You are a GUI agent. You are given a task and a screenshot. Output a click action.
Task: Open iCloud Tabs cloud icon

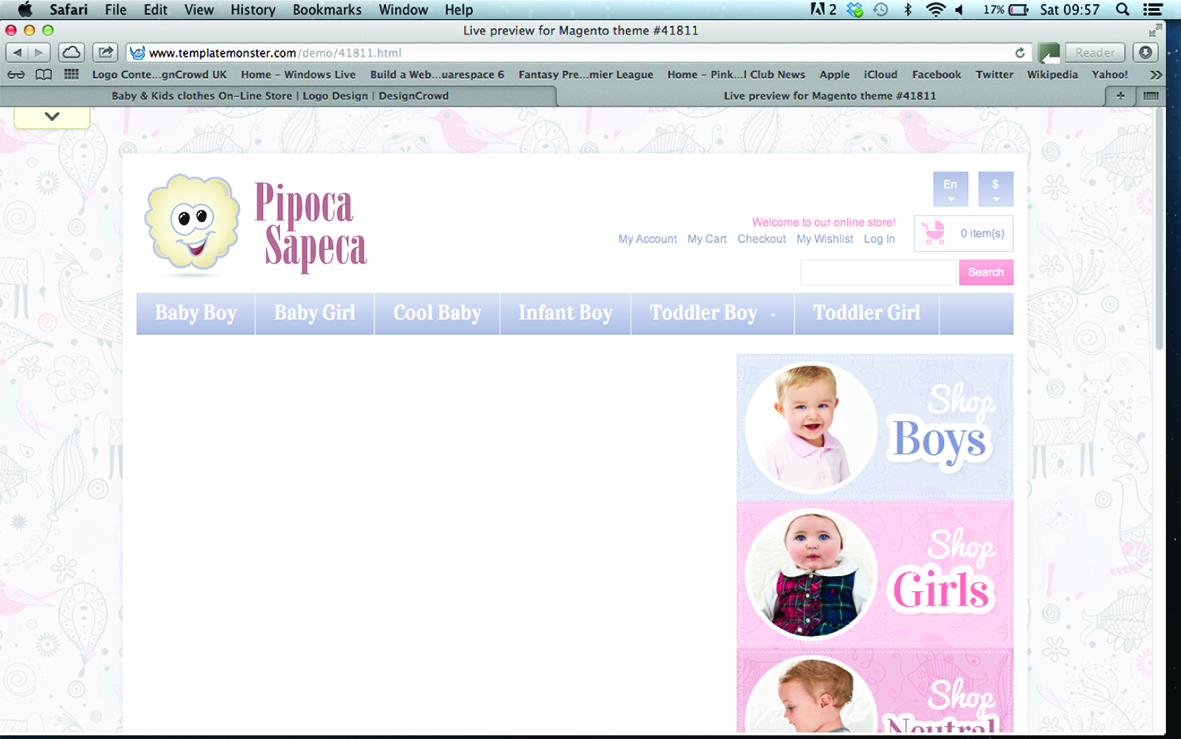tap(72, 53)
